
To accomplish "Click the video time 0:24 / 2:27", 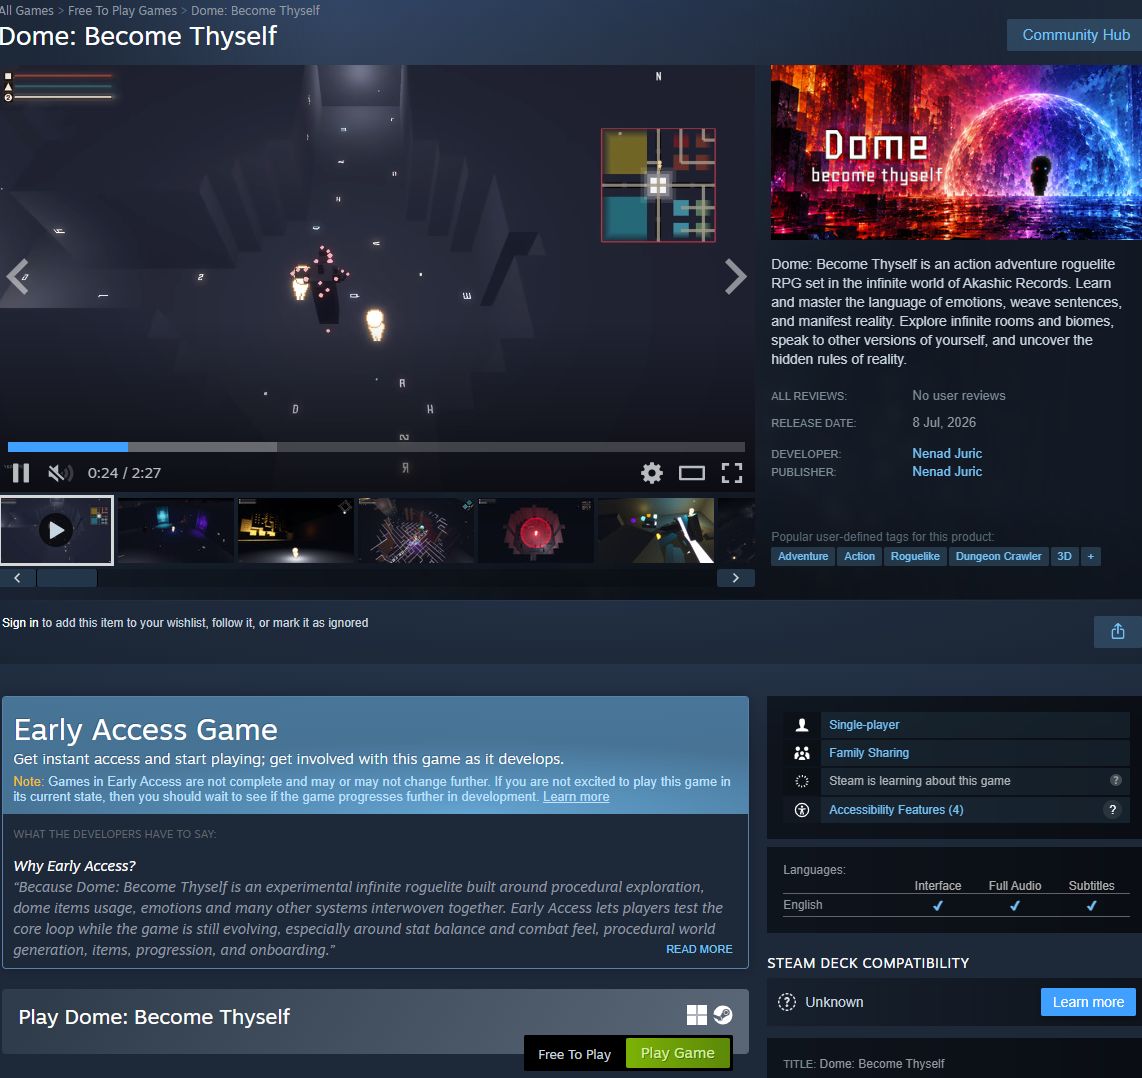I will tap(125, 473).
